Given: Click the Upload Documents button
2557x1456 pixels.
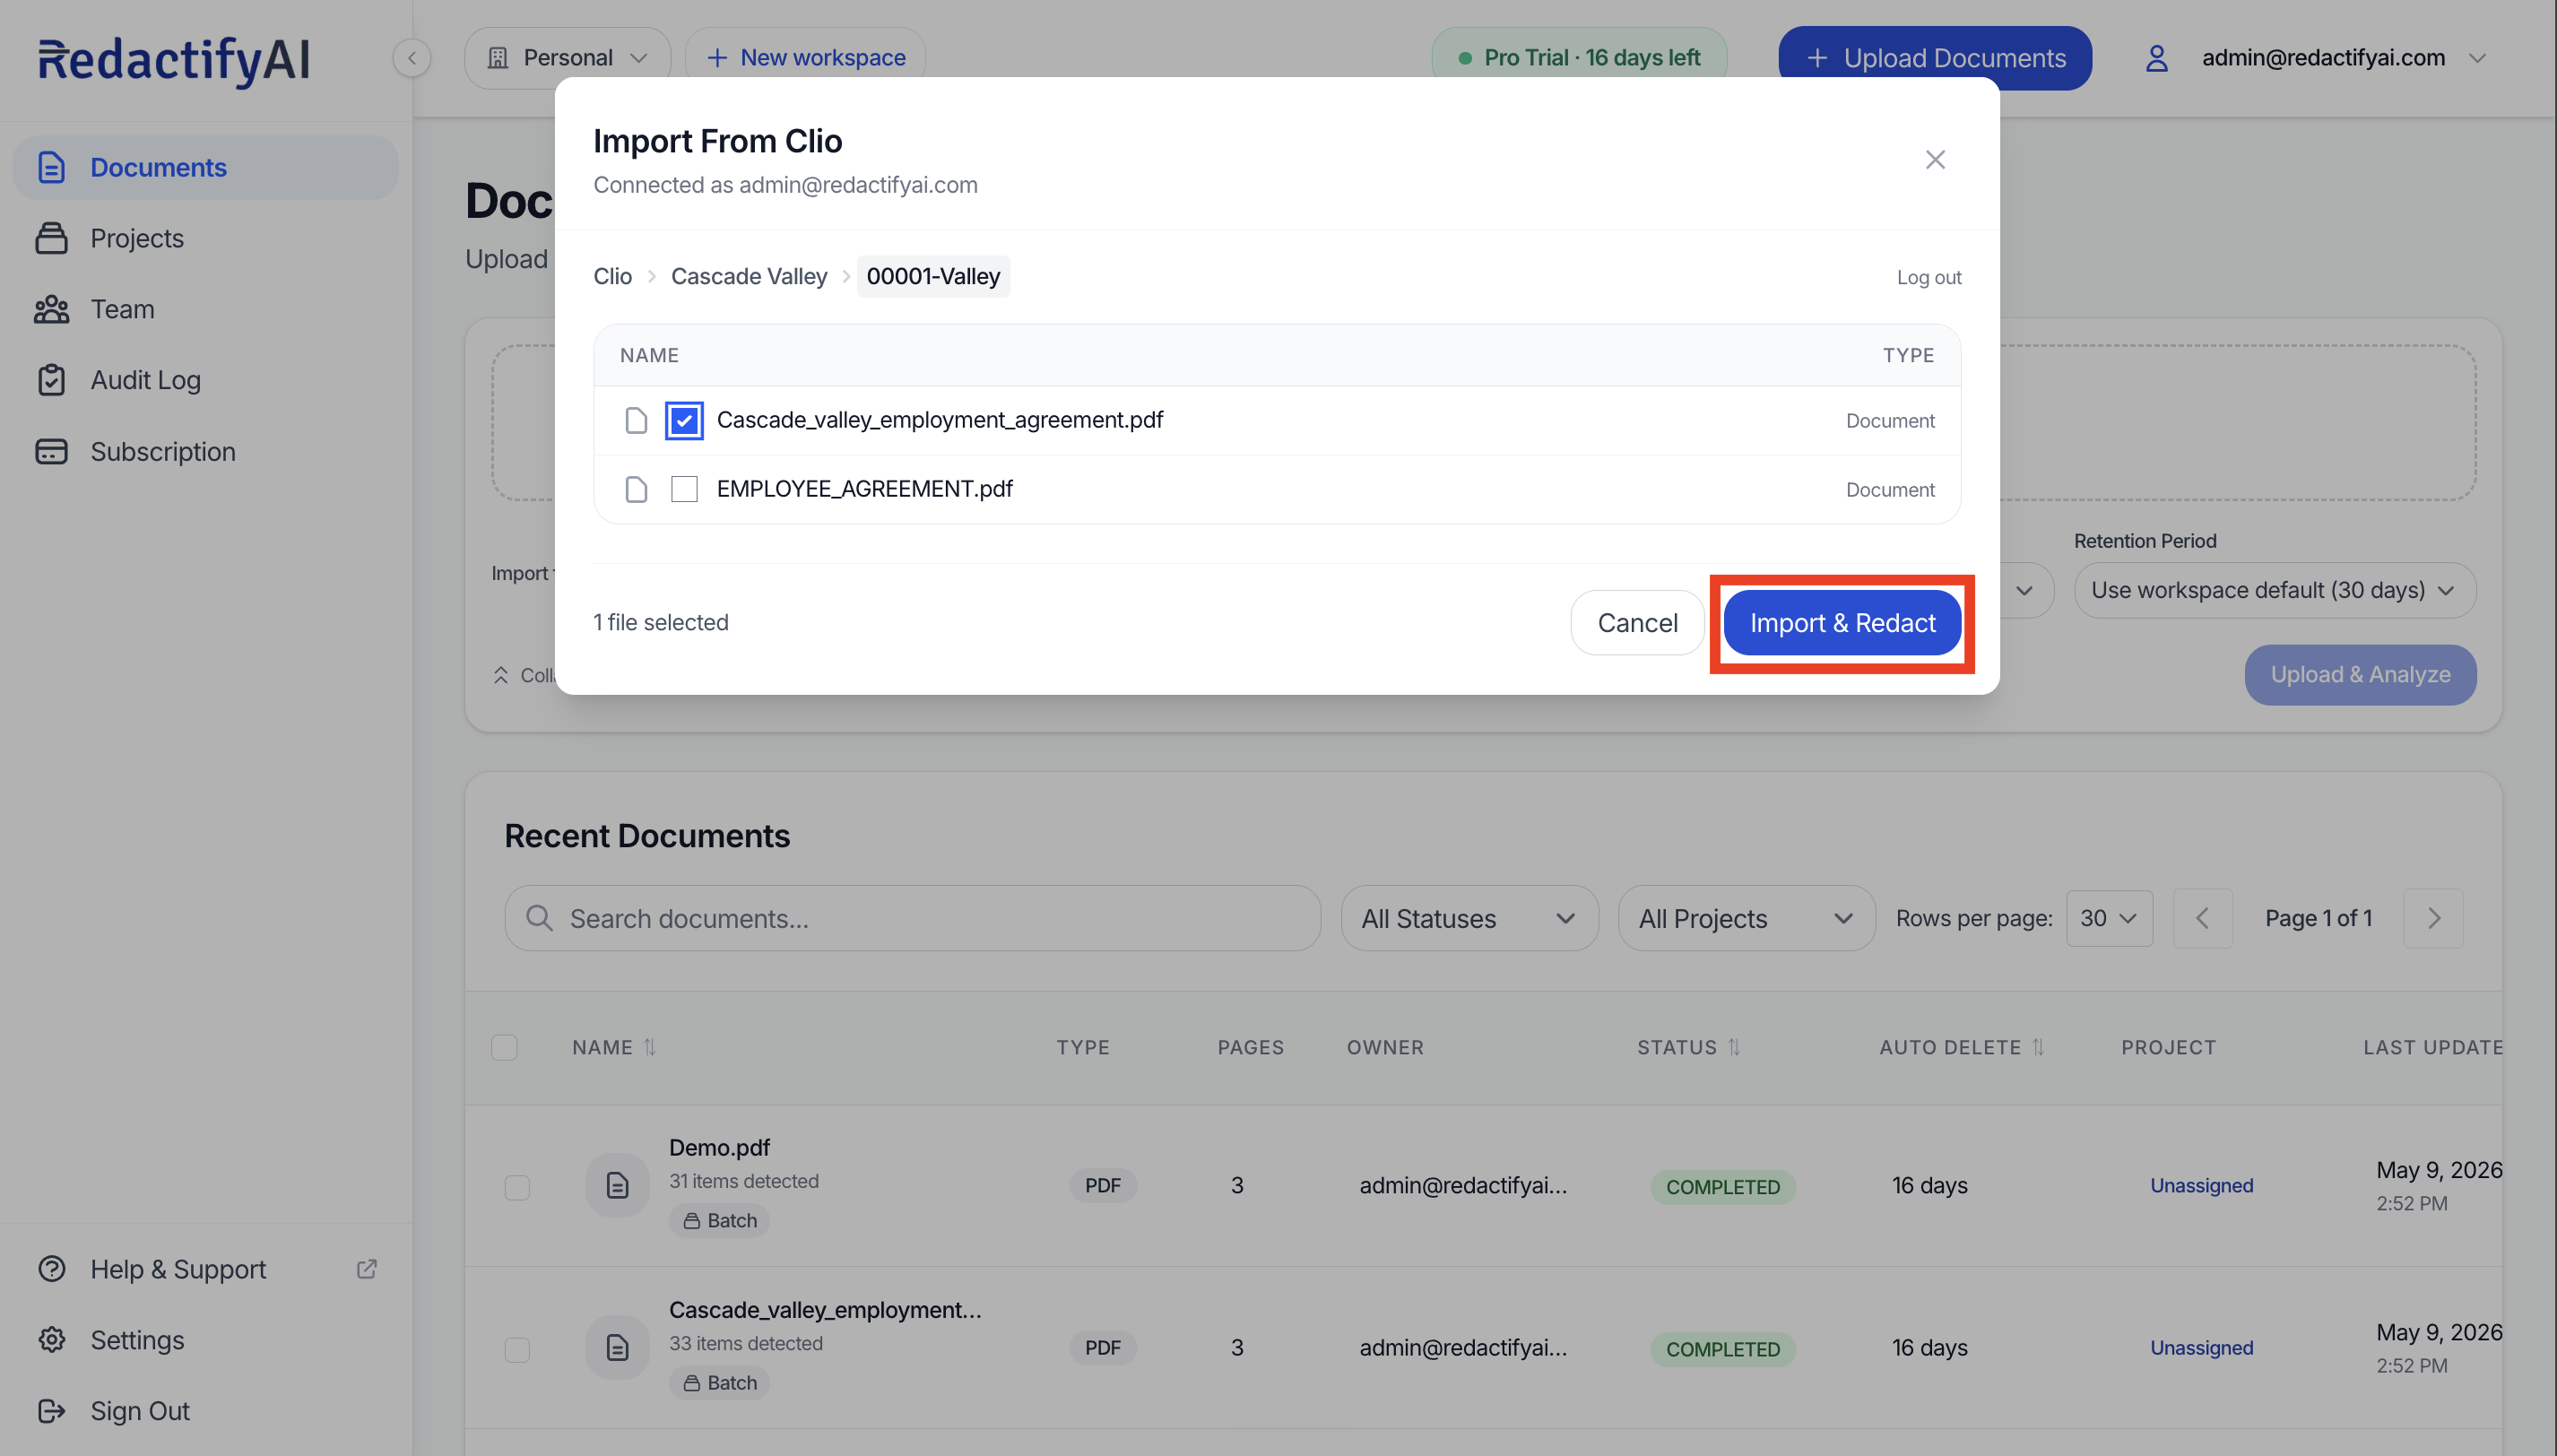Looking at the screenshot, I should point(1935,58).
